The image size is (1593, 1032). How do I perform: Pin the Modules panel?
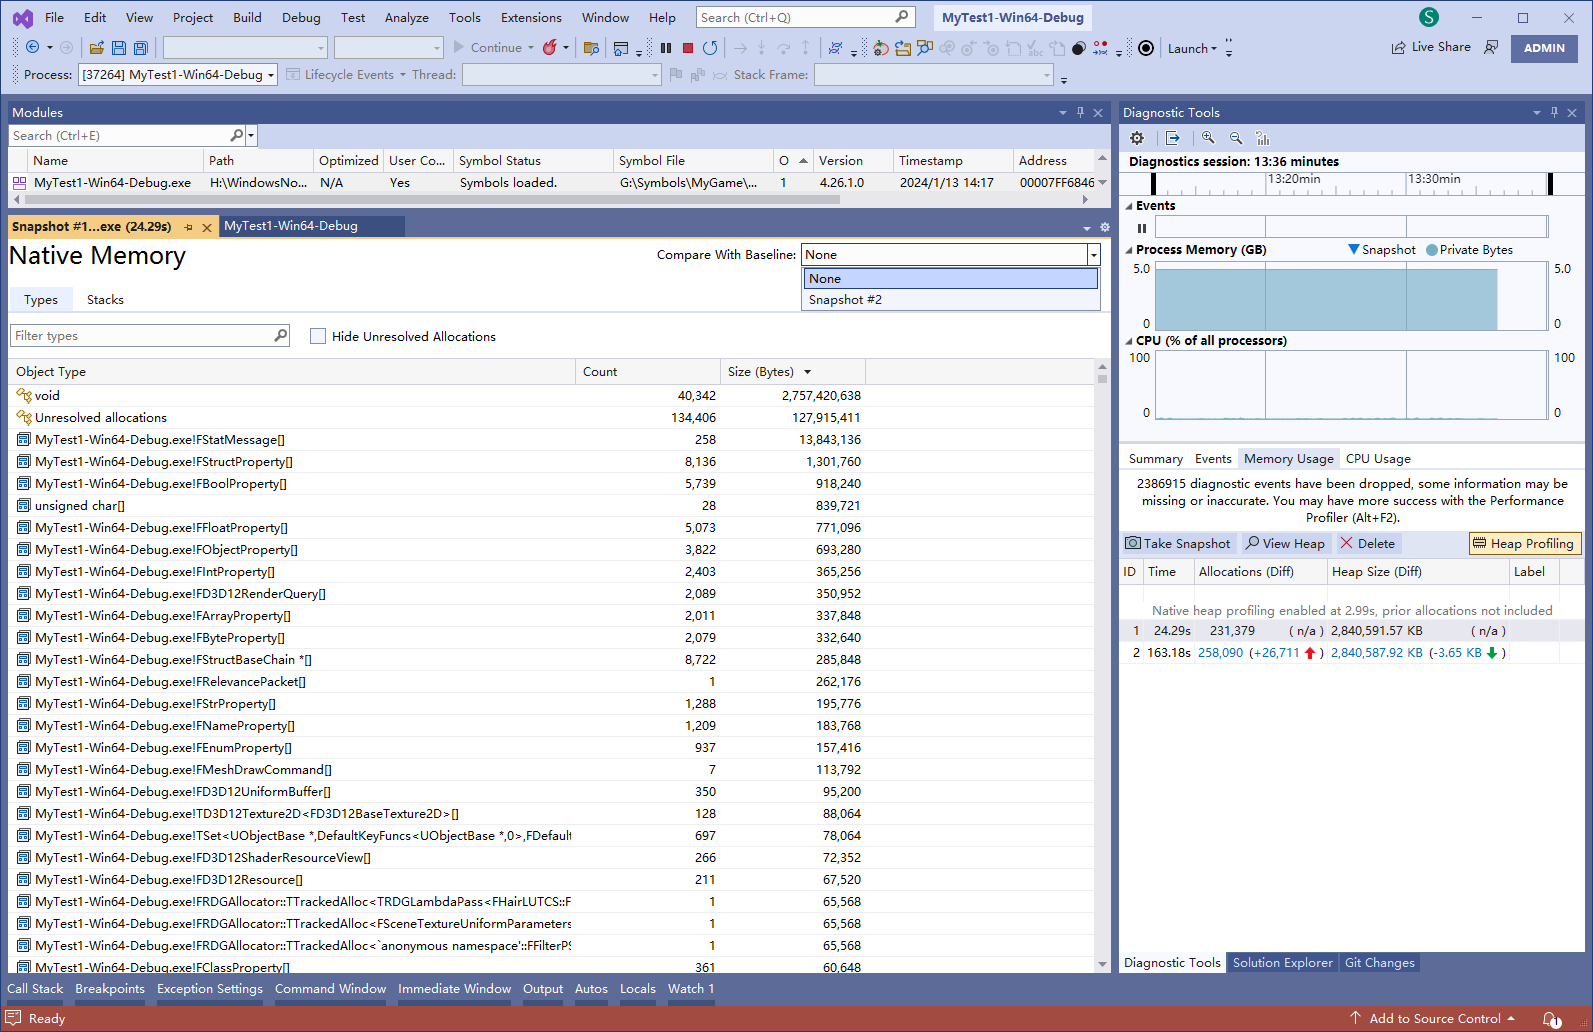coord(1080,113)
